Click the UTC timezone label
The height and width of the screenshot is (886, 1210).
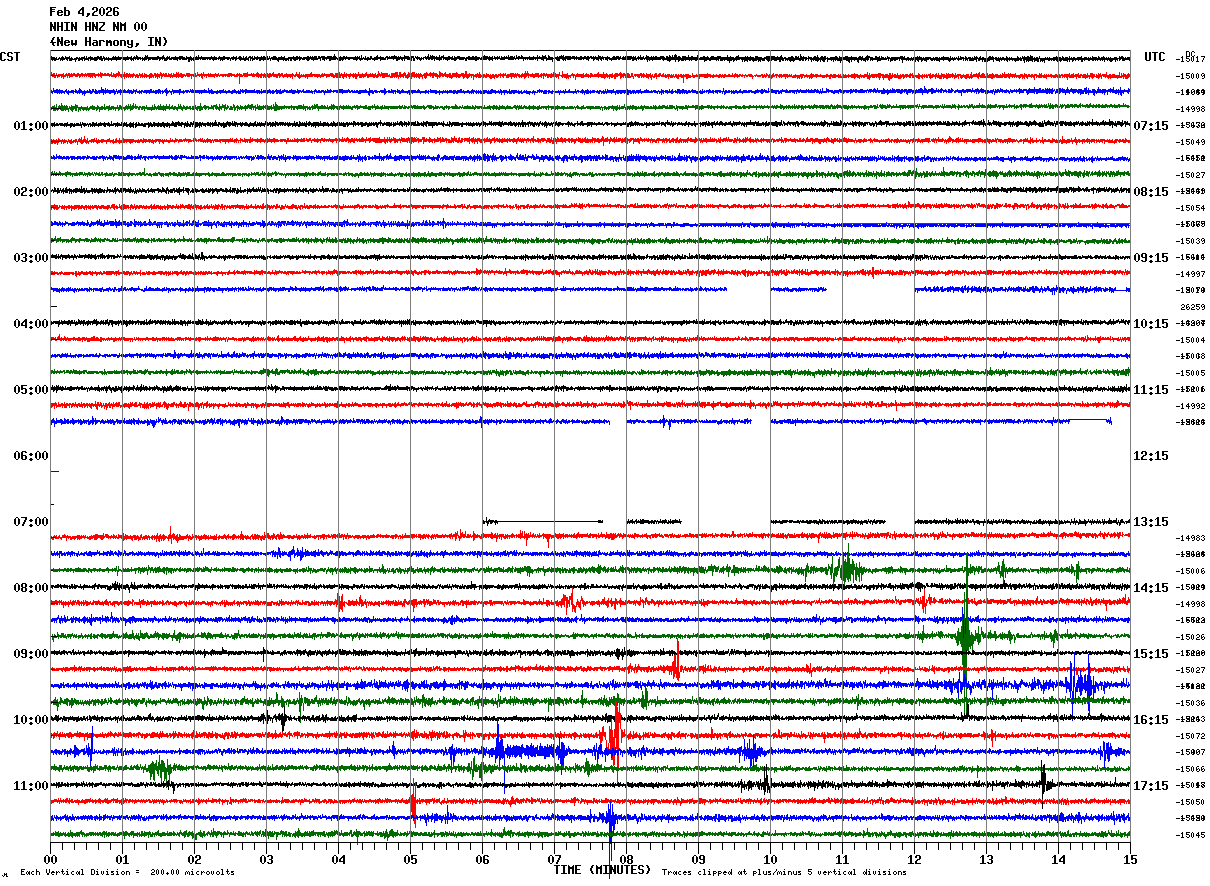pyautogui.click(x=1155, y=57)
